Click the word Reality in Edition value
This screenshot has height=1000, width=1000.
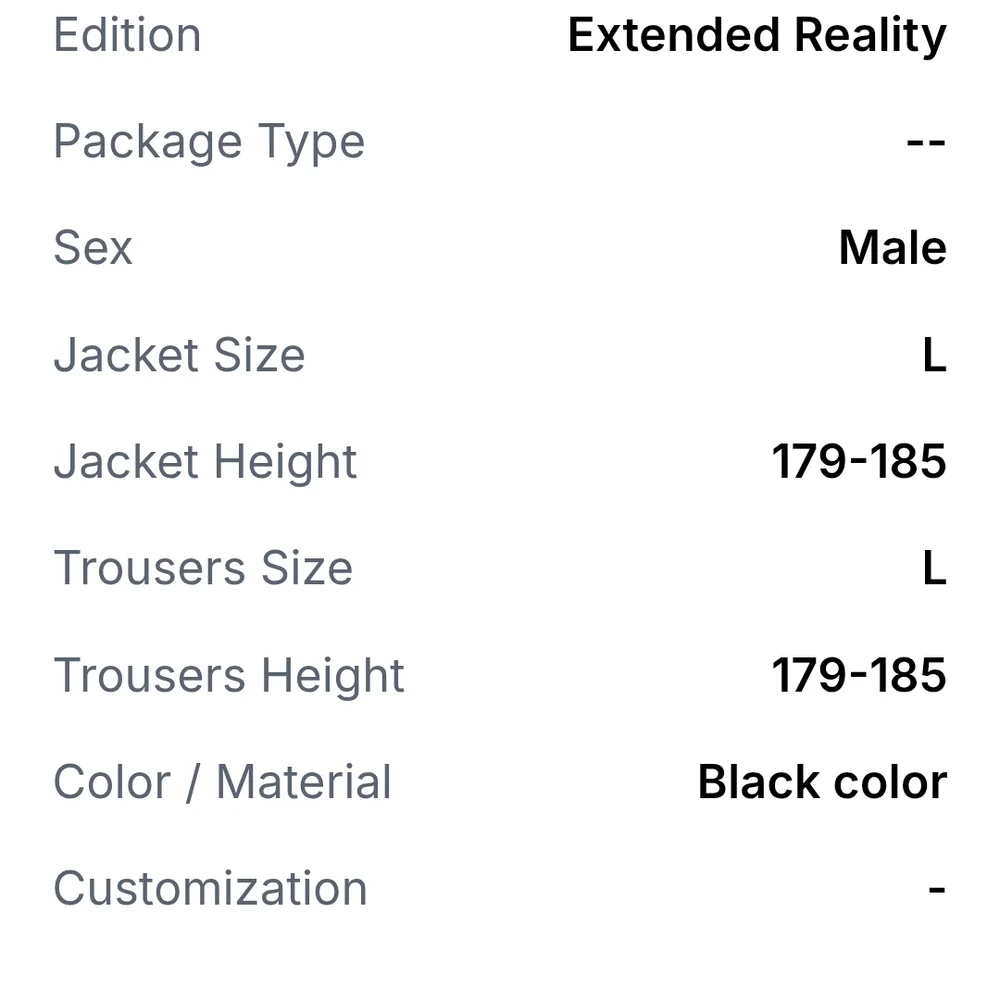pos(871,36)
